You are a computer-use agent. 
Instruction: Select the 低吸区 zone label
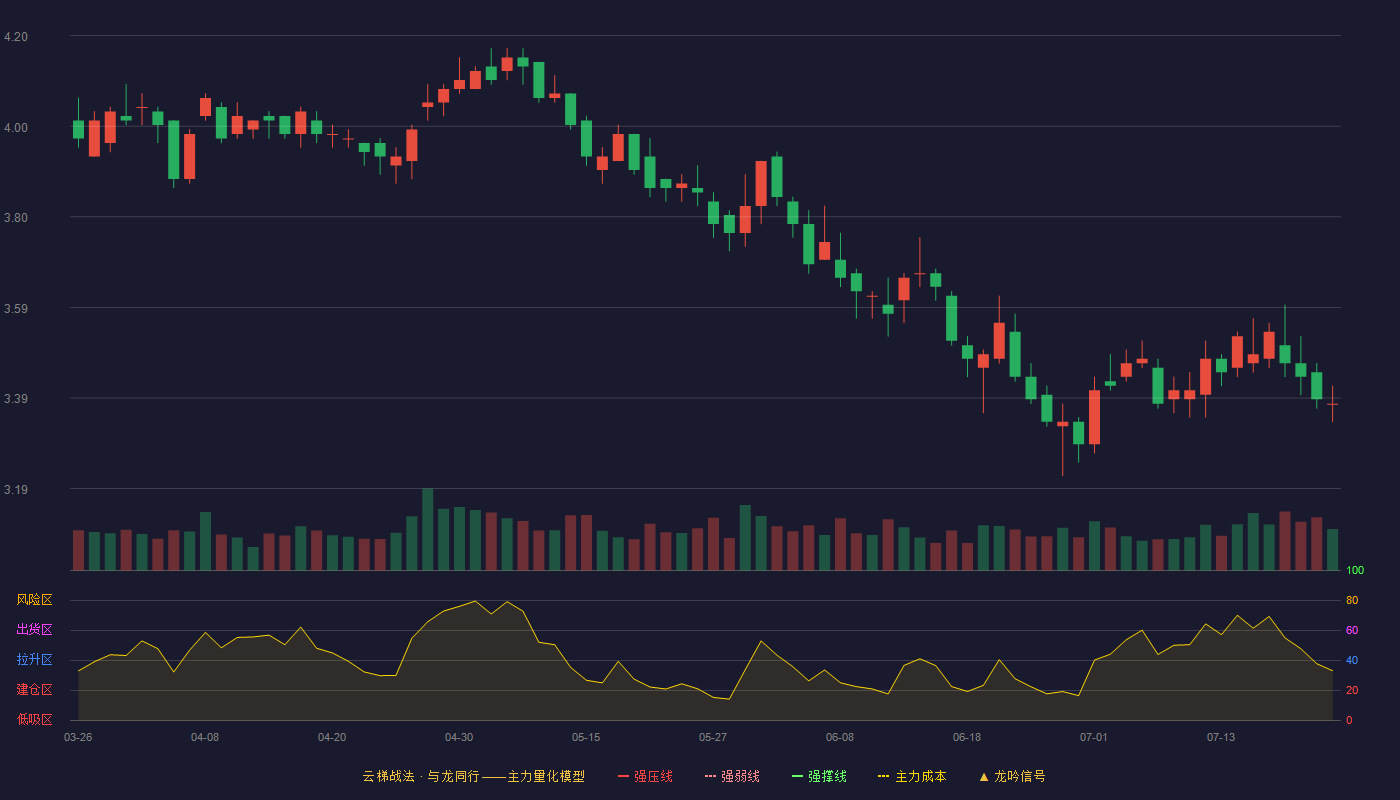(x=34, y=719)
